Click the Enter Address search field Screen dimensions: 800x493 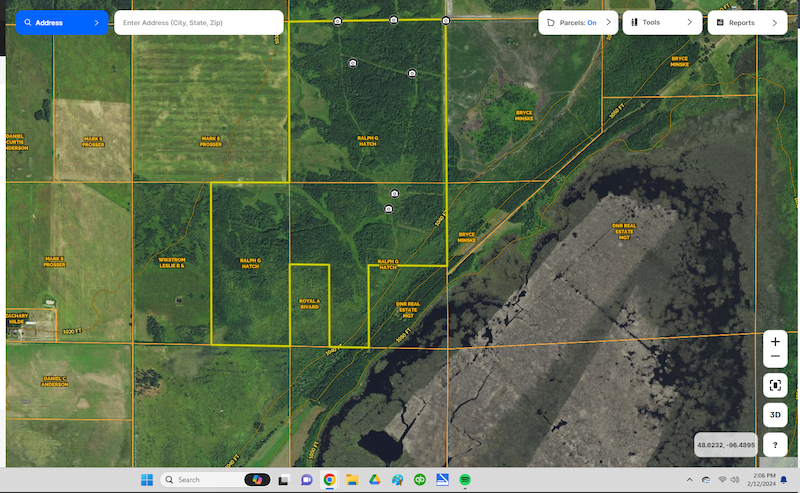pos(198,22)
